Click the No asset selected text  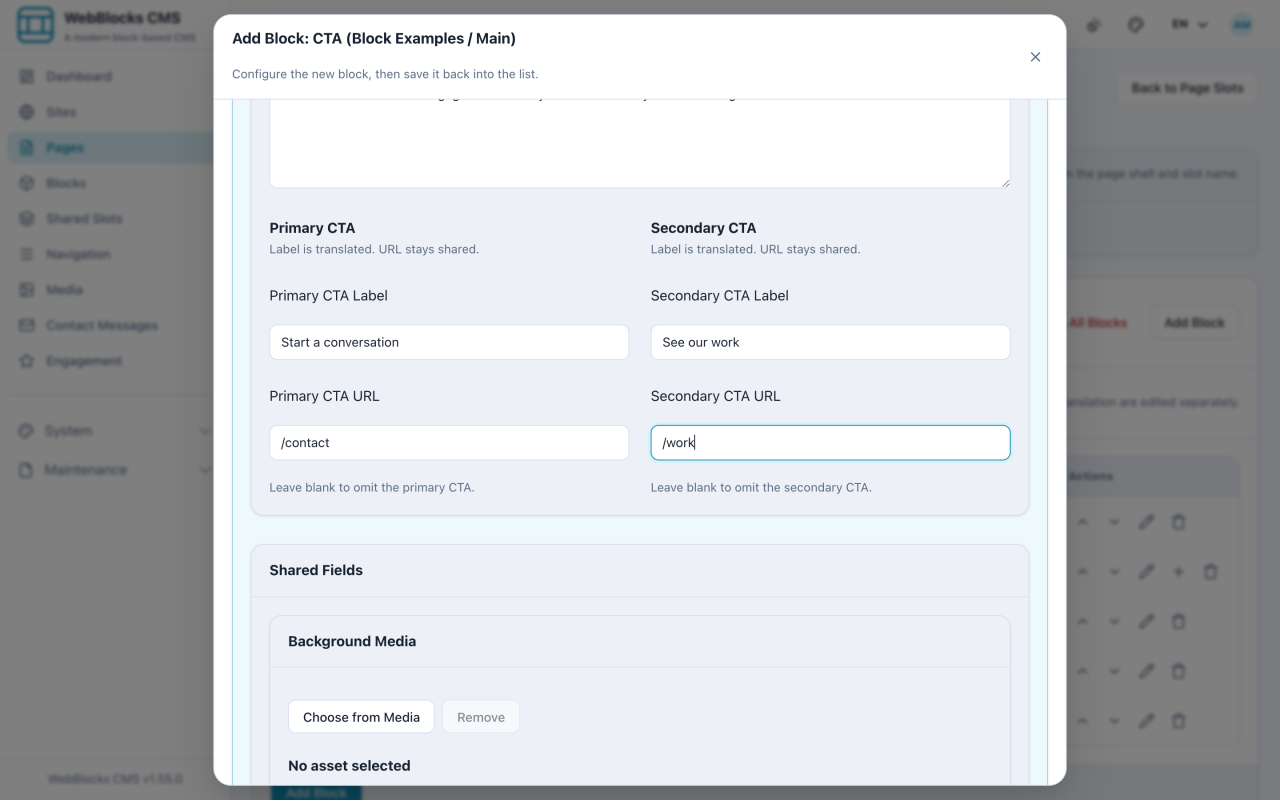click(349, 766)
